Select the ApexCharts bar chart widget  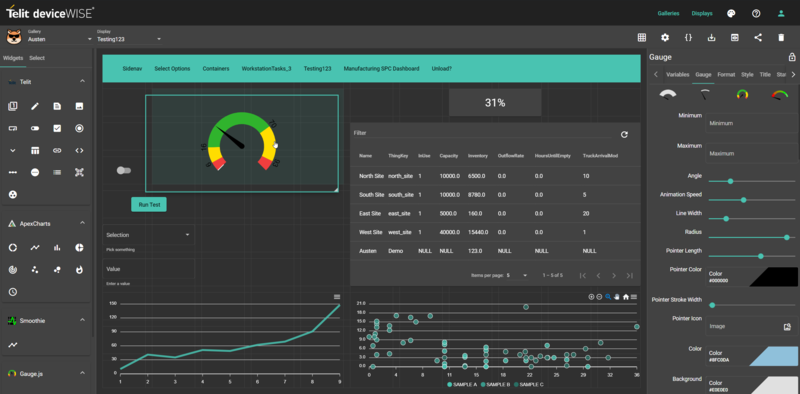(x=57, y=248)
